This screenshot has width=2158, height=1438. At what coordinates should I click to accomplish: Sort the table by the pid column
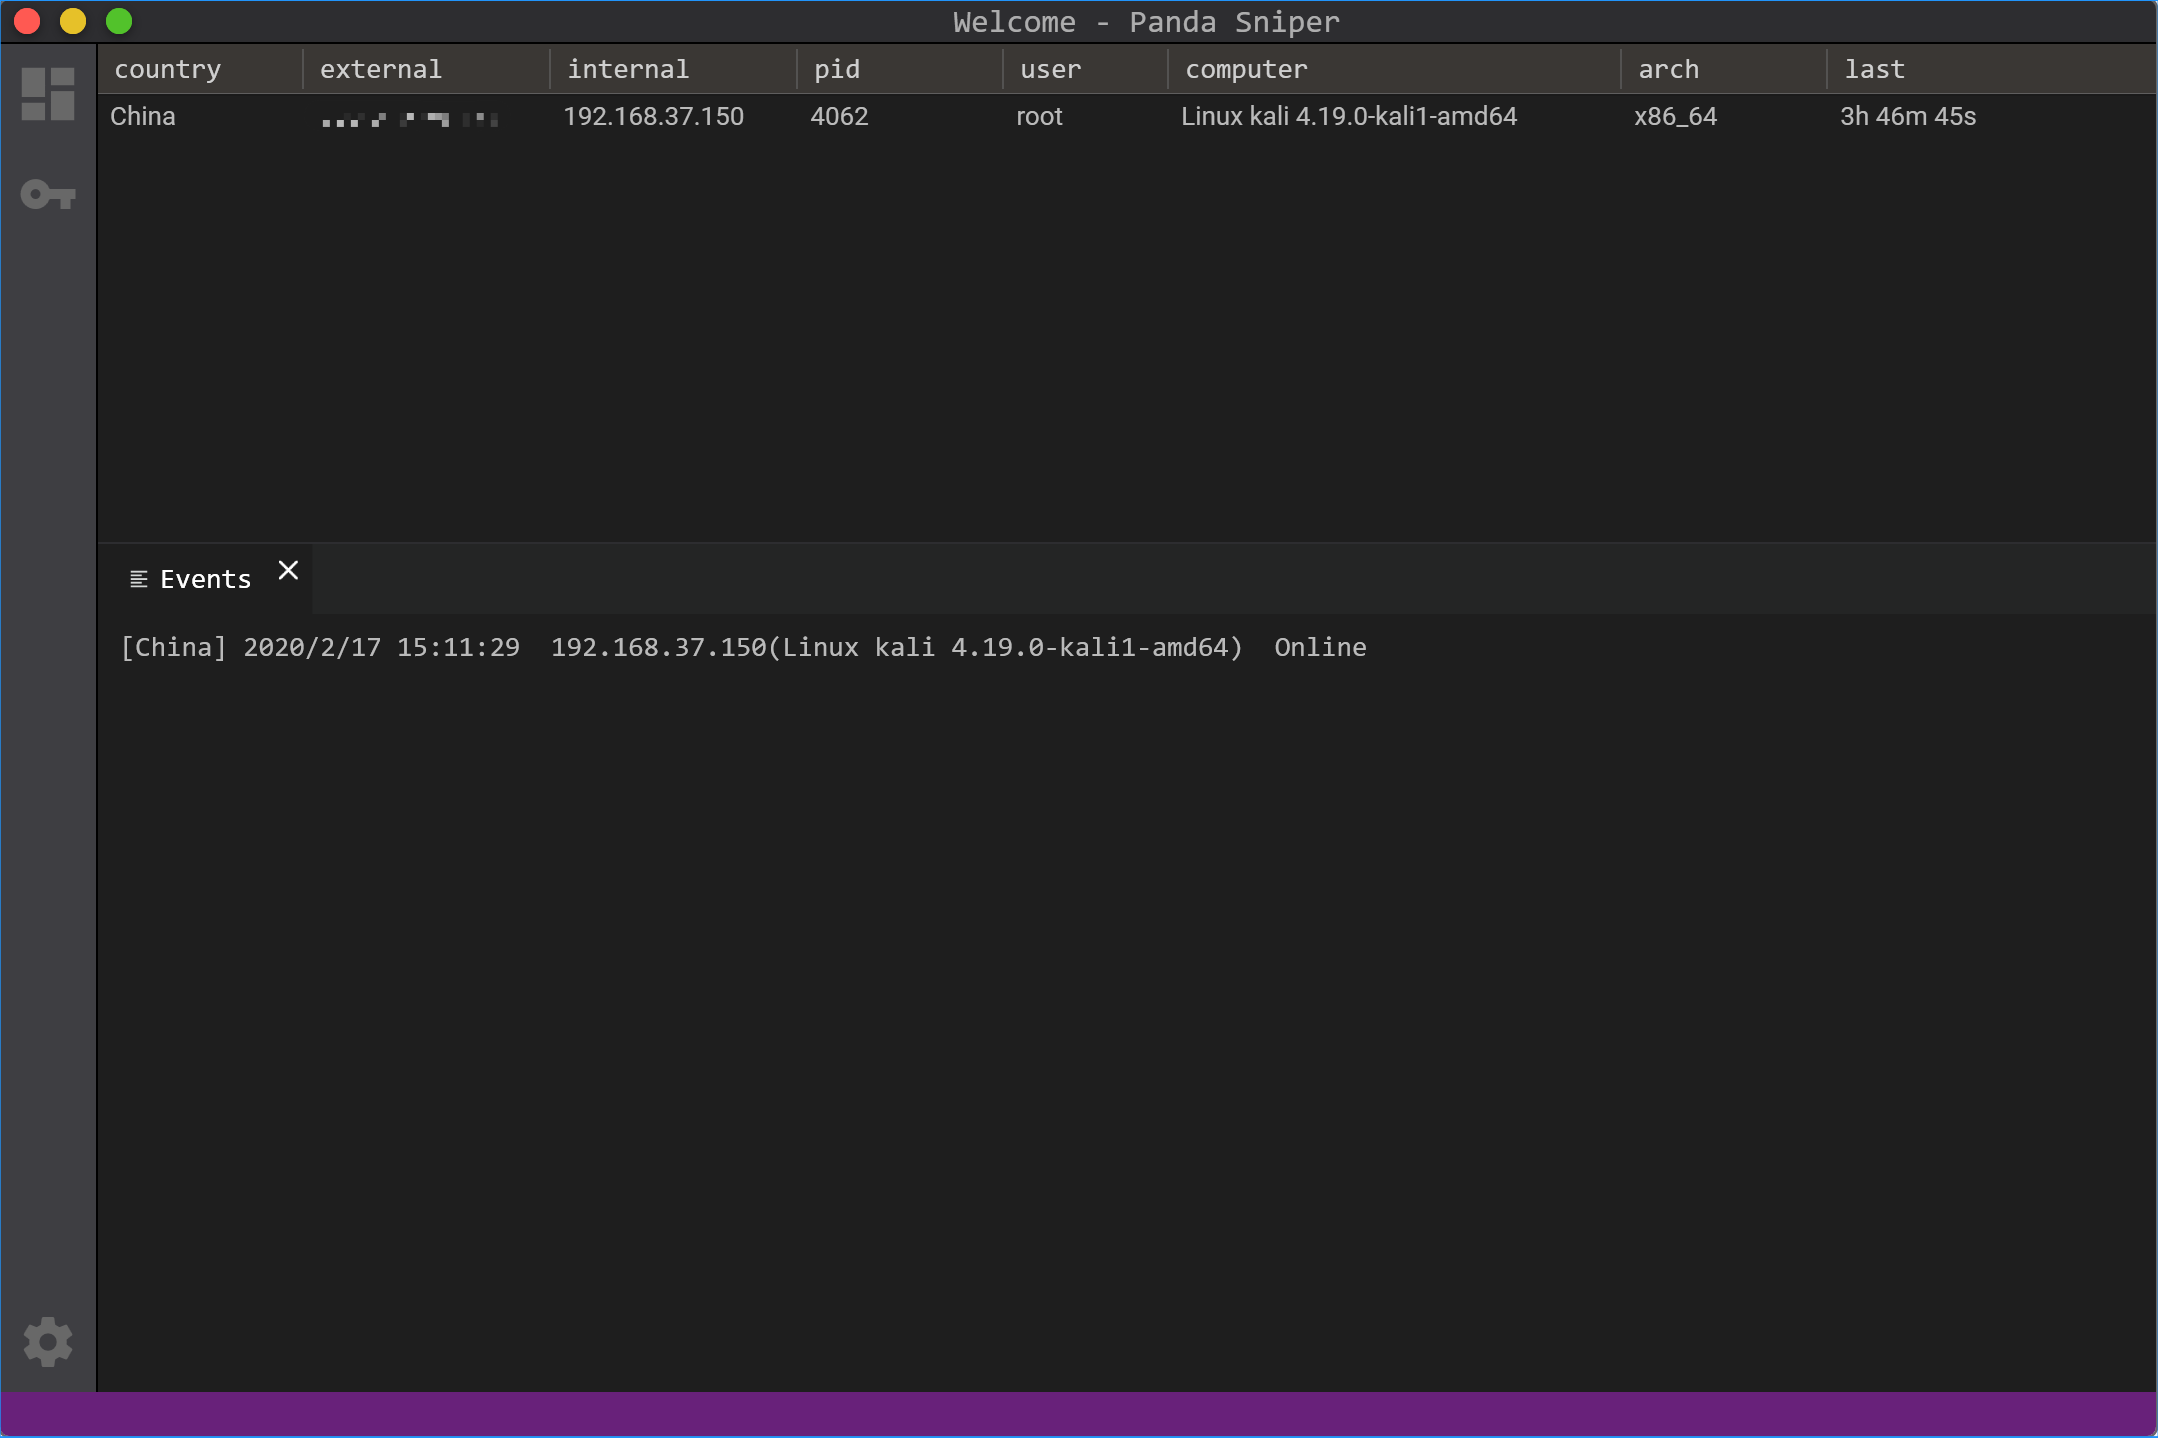pos(836,69)
